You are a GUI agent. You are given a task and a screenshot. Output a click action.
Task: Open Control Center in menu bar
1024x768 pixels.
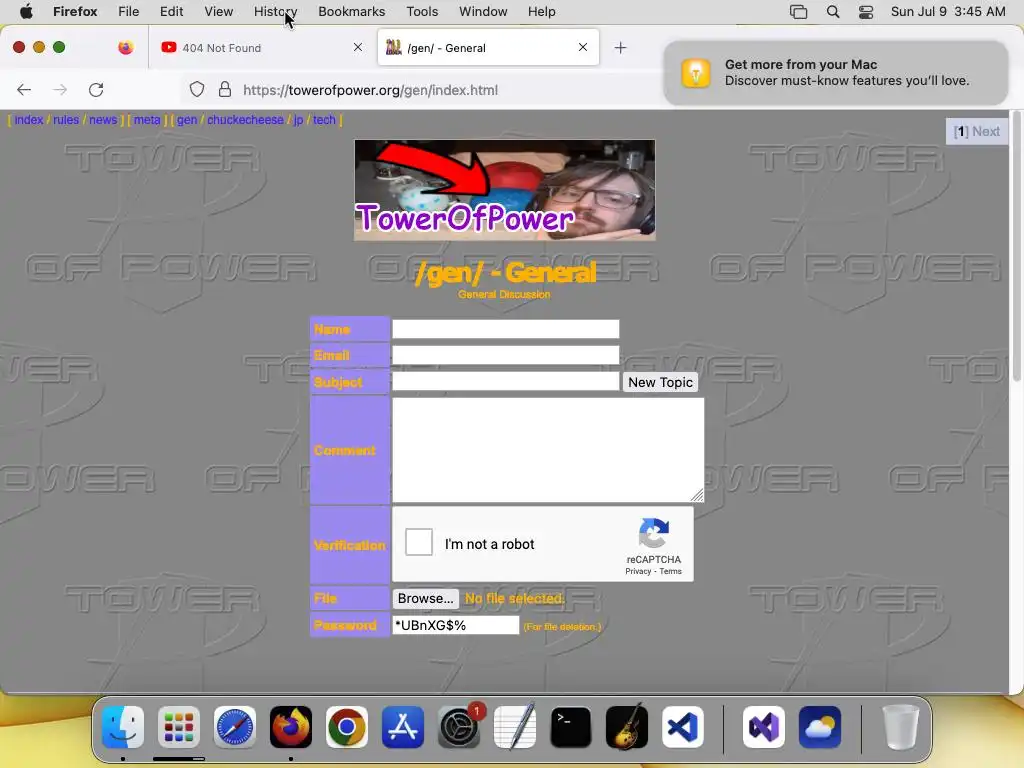pyautogui.click(x=866, y=12)
